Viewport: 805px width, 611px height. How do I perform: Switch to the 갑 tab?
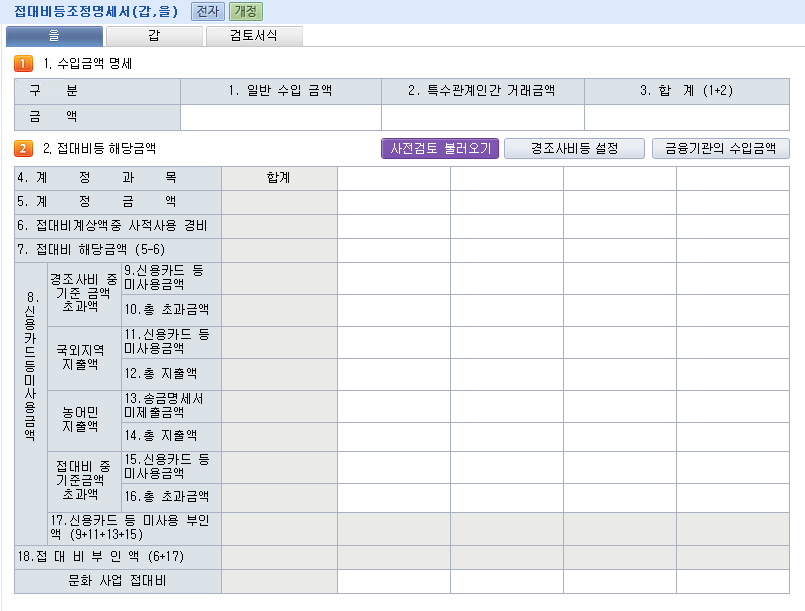[154, 36]
